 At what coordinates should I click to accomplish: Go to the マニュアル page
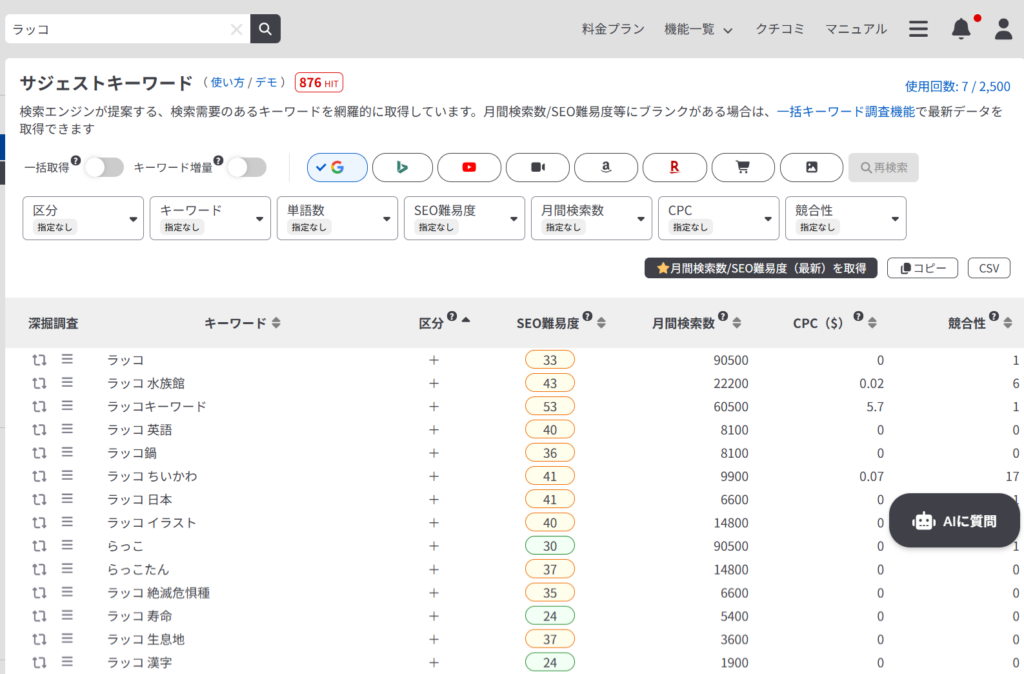(855, 29)
